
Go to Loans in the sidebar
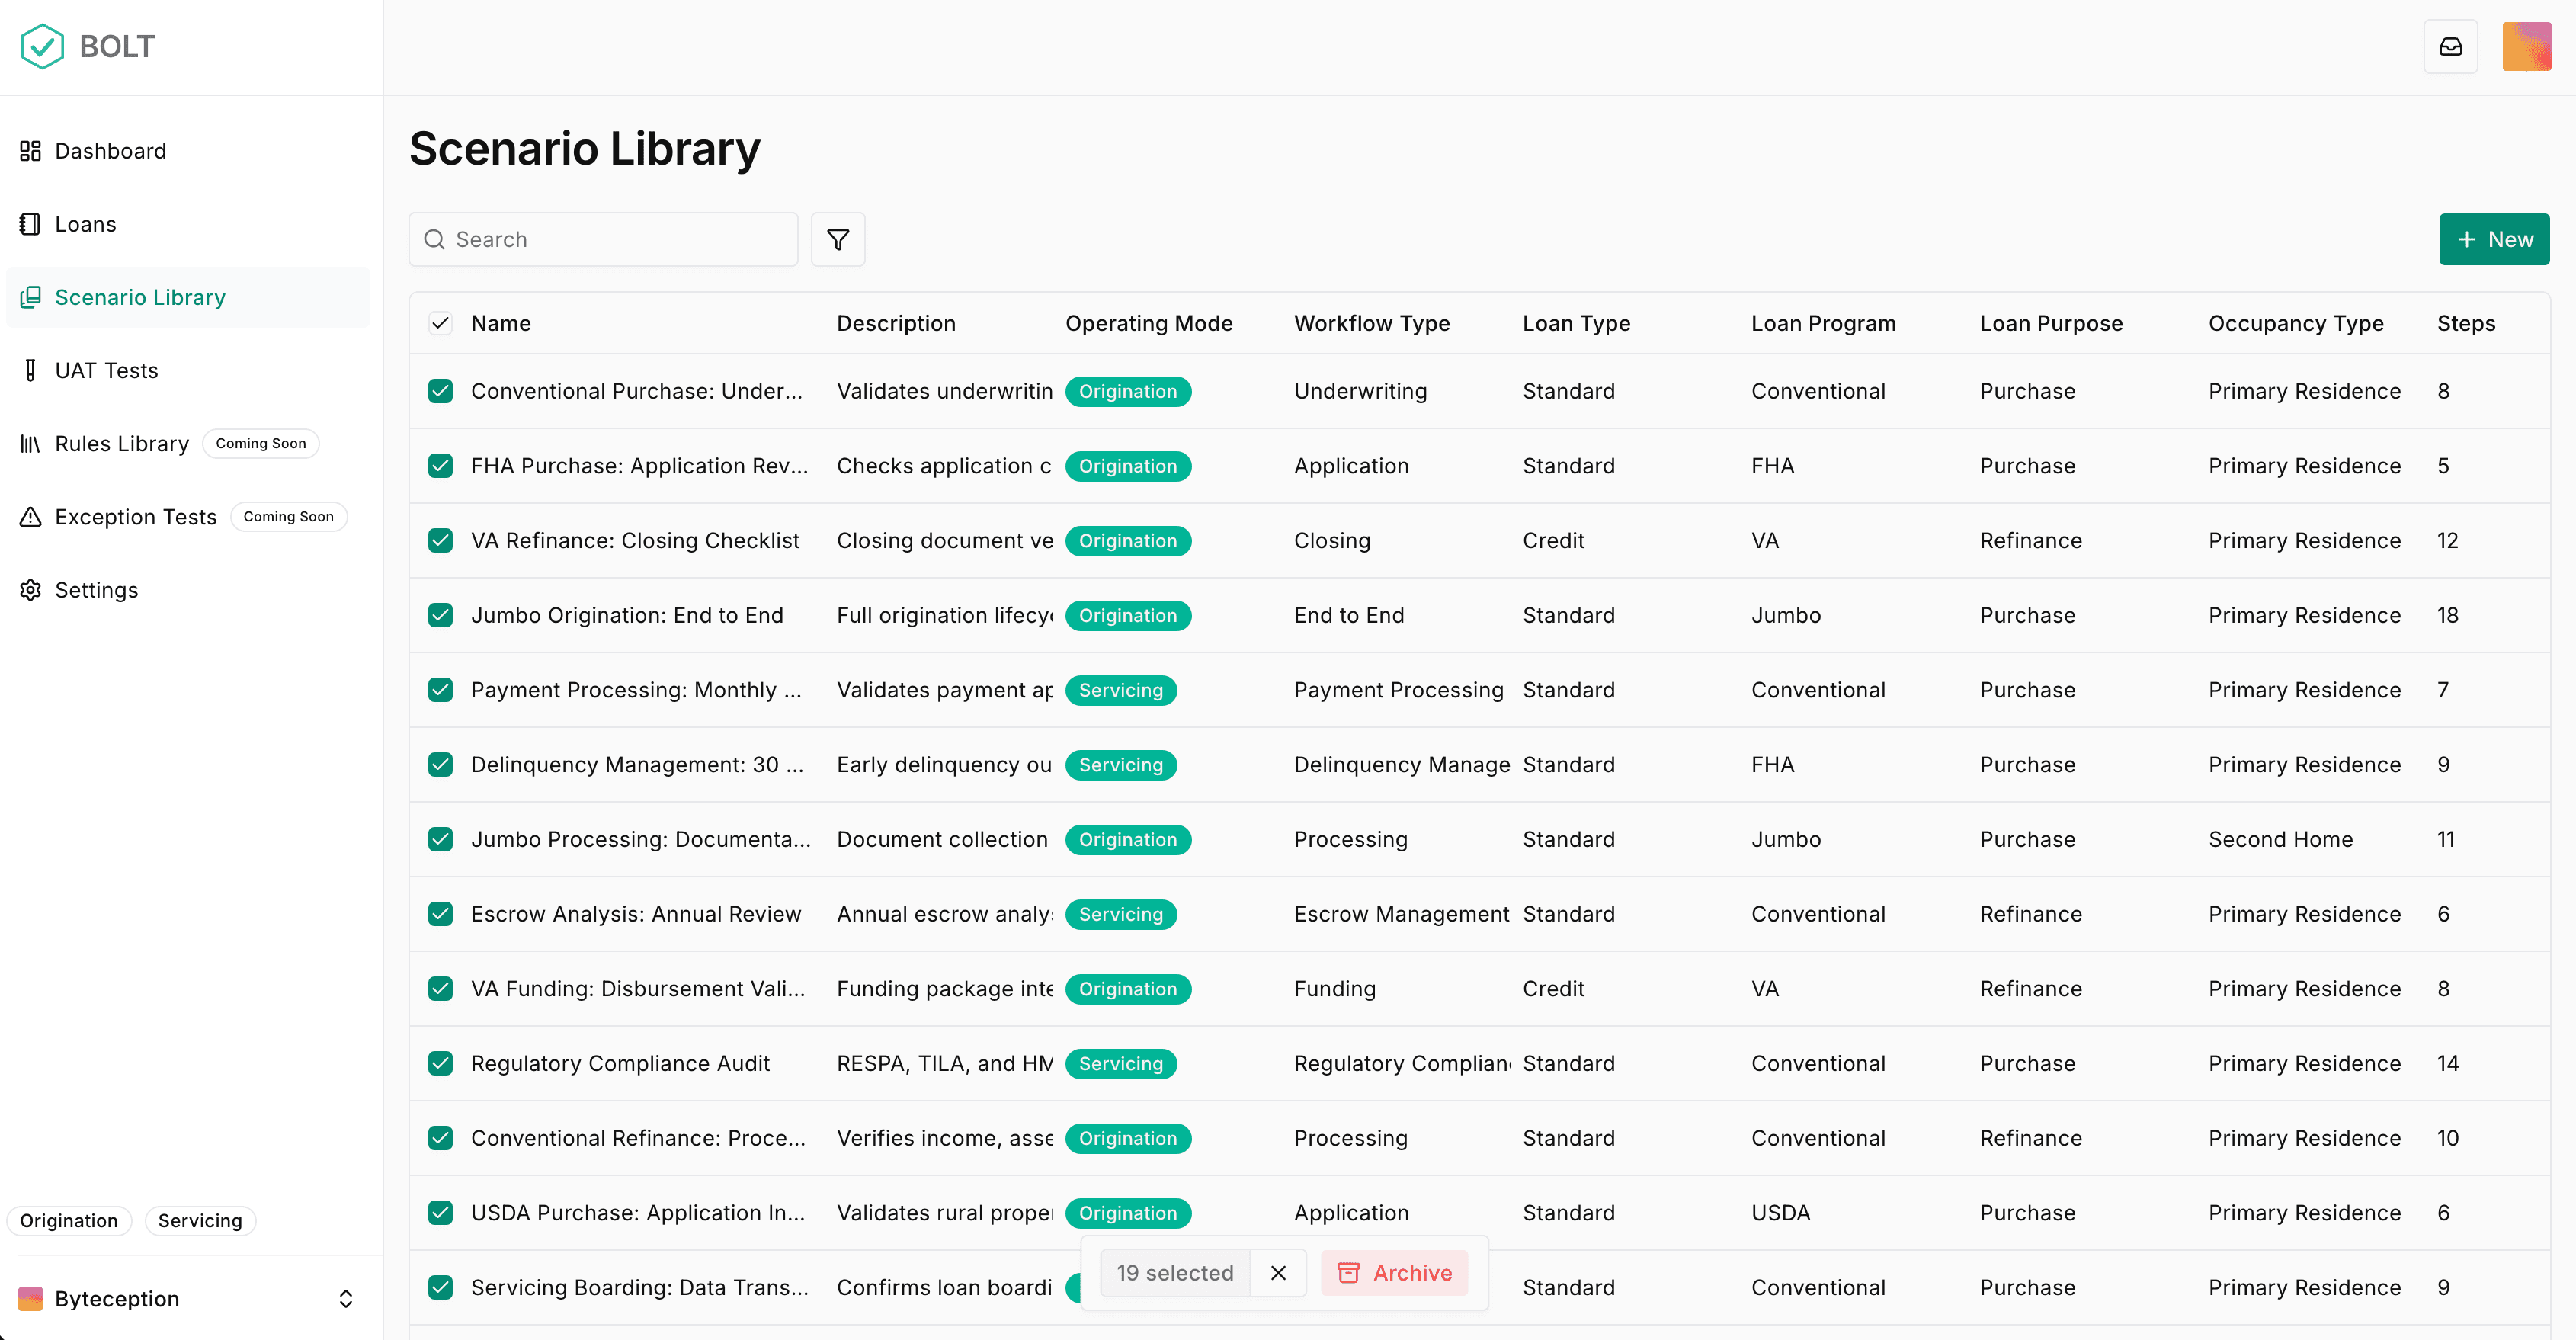tap(188, 224)
